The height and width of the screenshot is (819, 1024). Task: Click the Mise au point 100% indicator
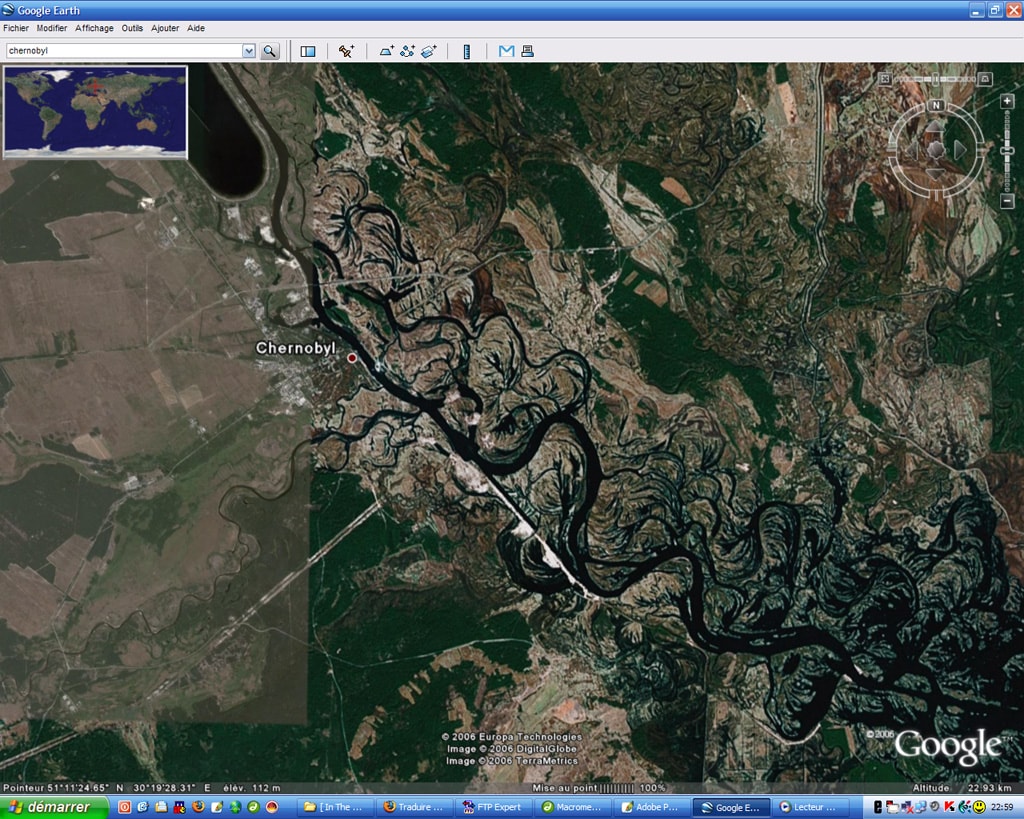coord(599,788)
